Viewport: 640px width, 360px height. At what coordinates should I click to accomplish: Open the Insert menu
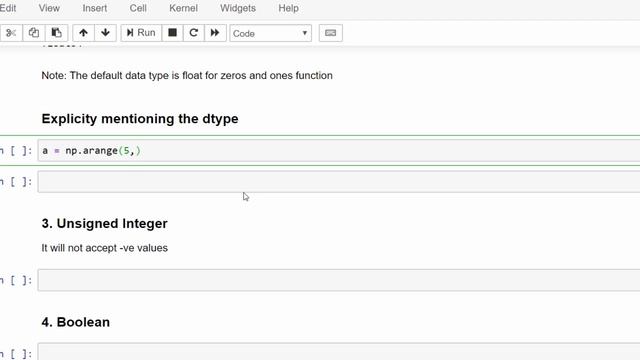tap(95, 8)
